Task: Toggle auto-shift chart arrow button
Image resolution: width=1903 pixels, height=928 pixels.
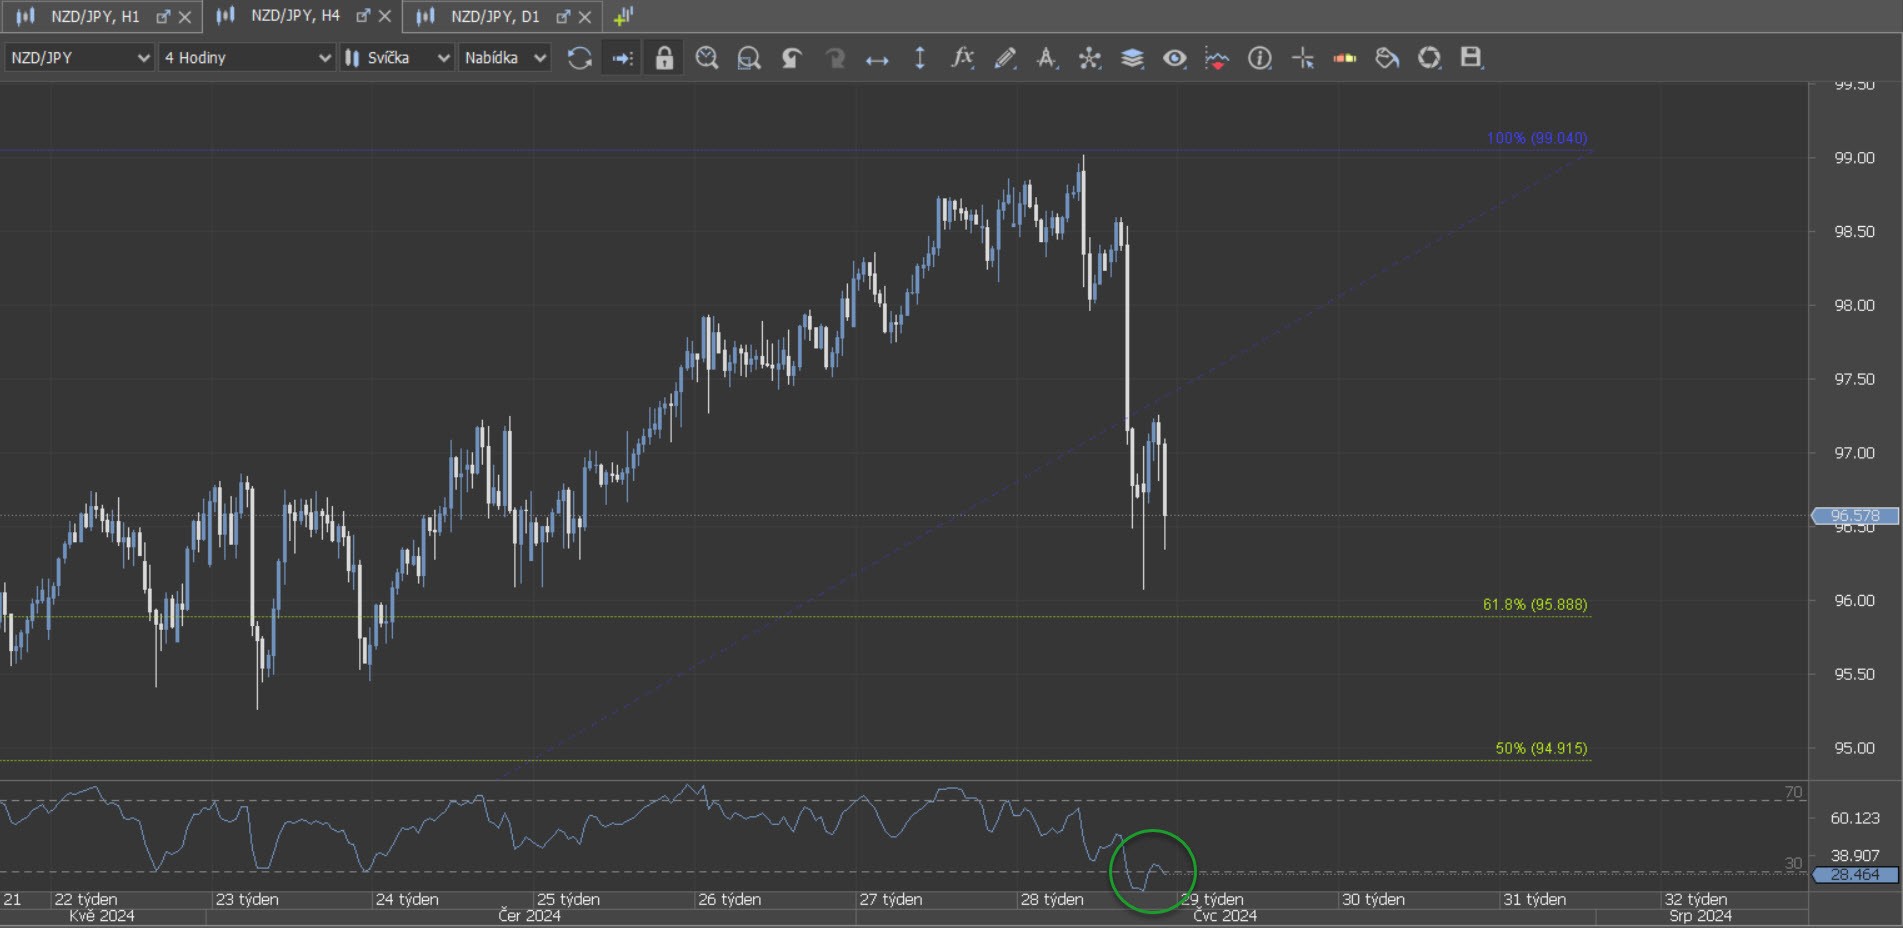Action: [x=622, y=58]
